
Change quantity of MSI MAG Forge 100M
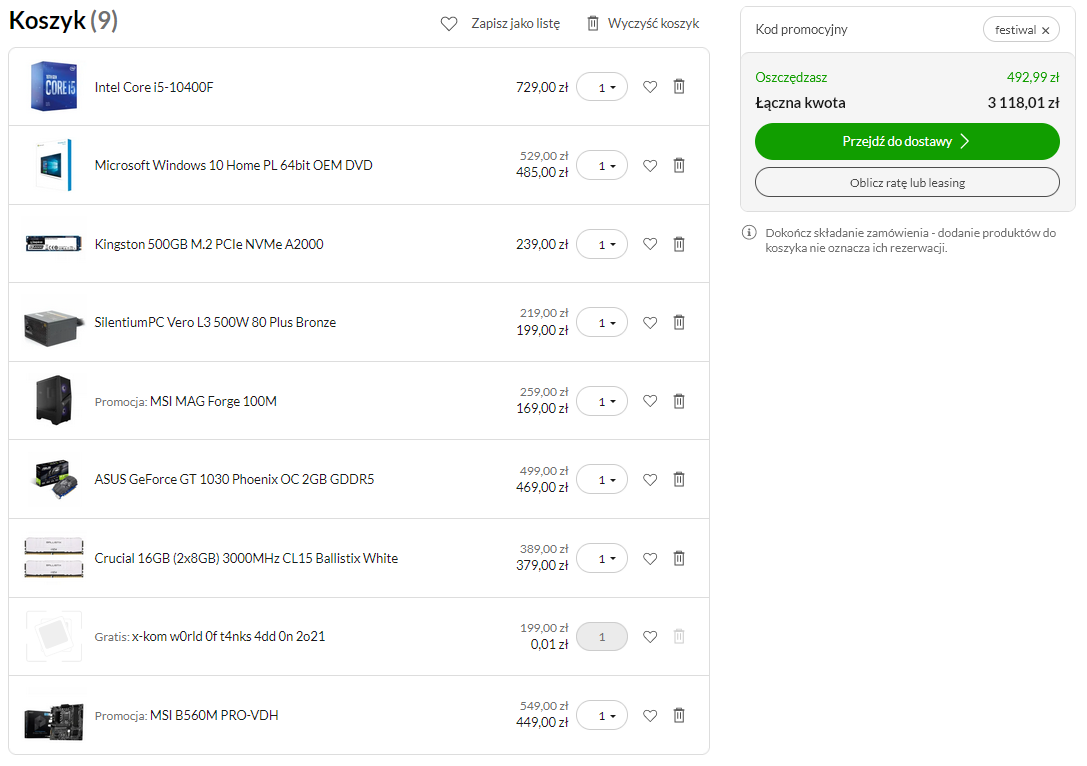coord(602,401)
